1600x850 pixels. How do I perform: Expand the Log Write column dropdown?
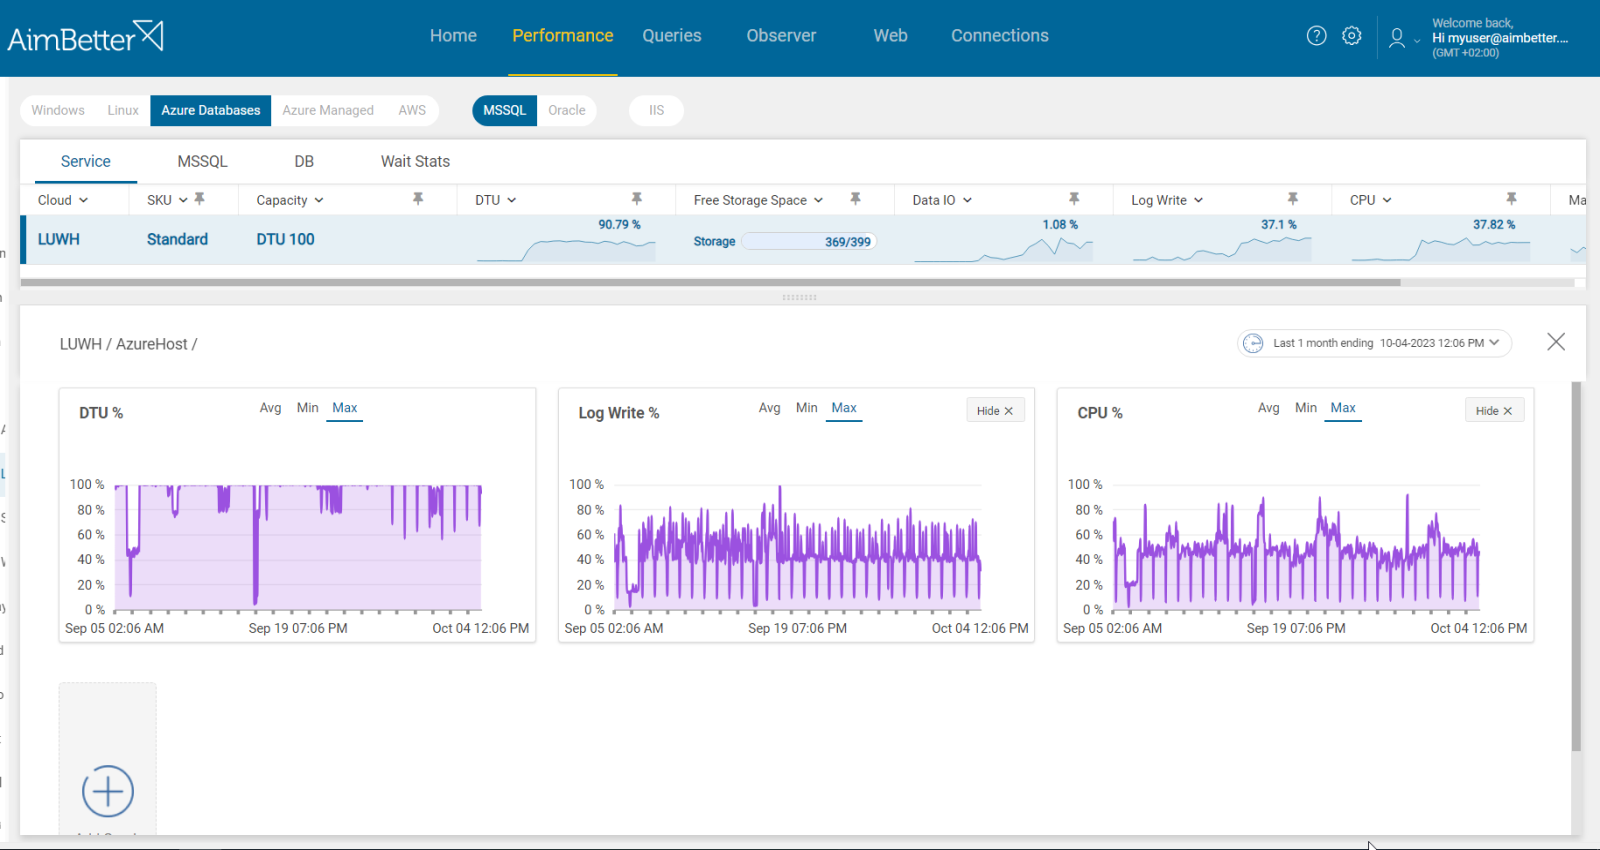1198,200
